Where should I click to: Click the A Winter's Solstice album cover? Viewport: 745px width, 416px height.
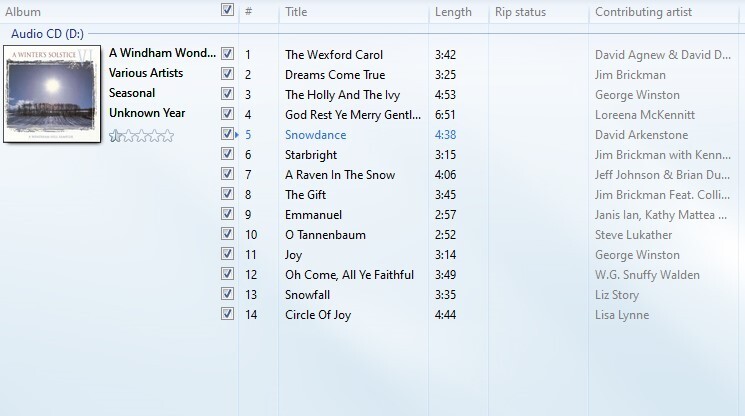click(52, 94)
